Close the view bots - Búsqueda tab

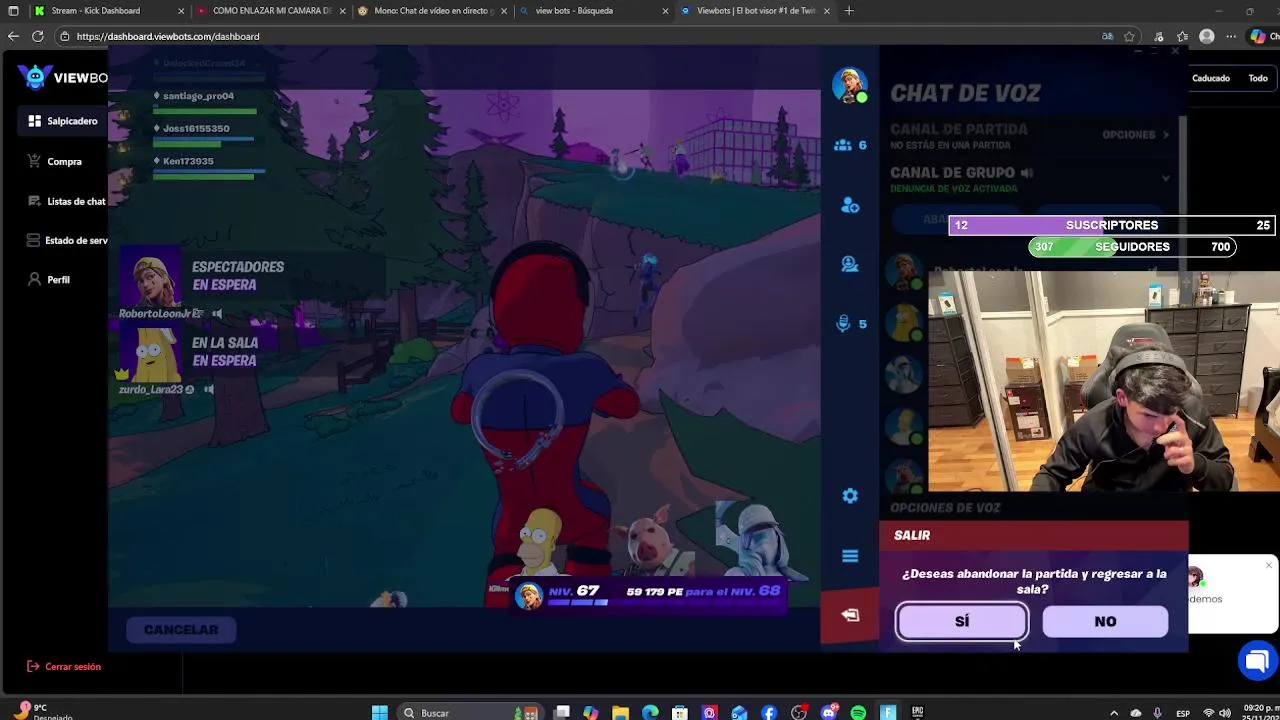665,11
